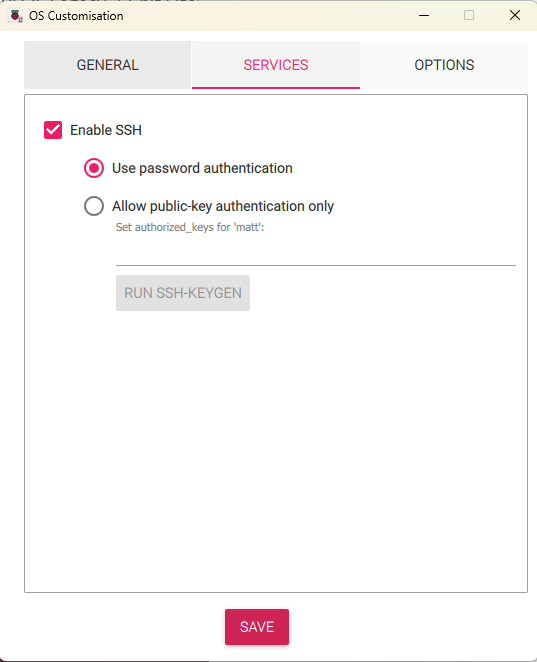537x662 pixels.
Task: Close the OS Customisation window
Action: point(515,15)
